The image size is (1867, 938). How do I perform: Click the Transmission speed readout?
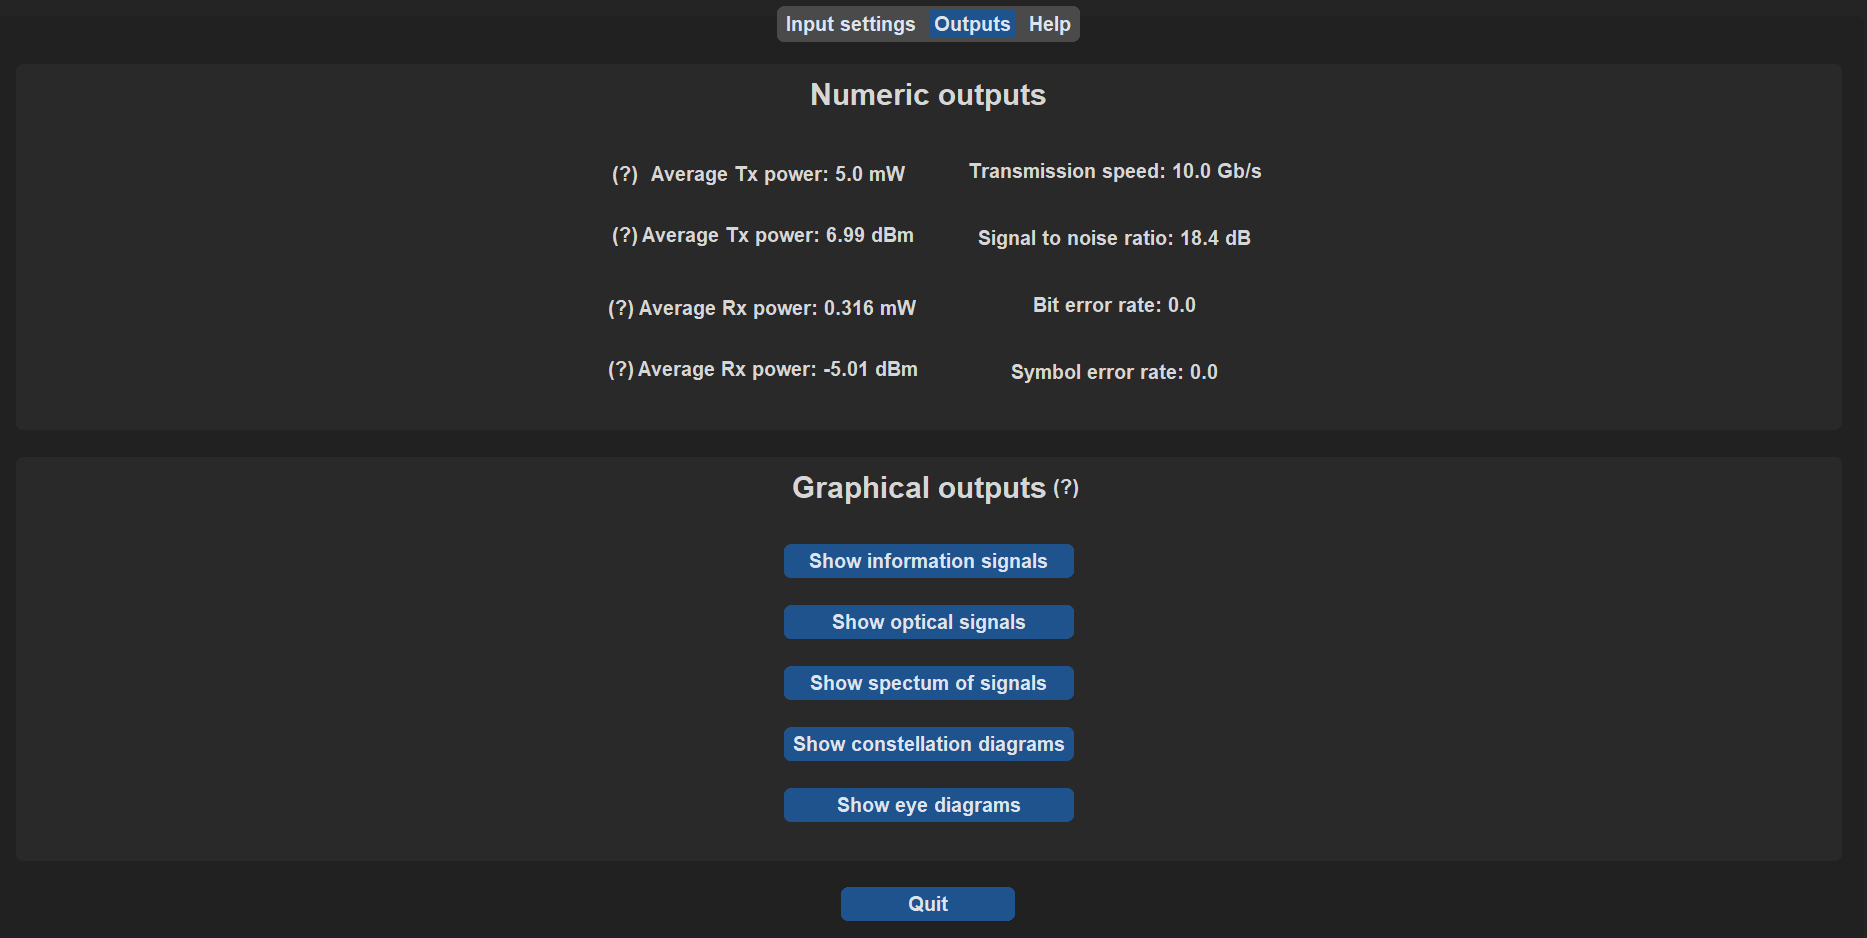coord(1114,171)
